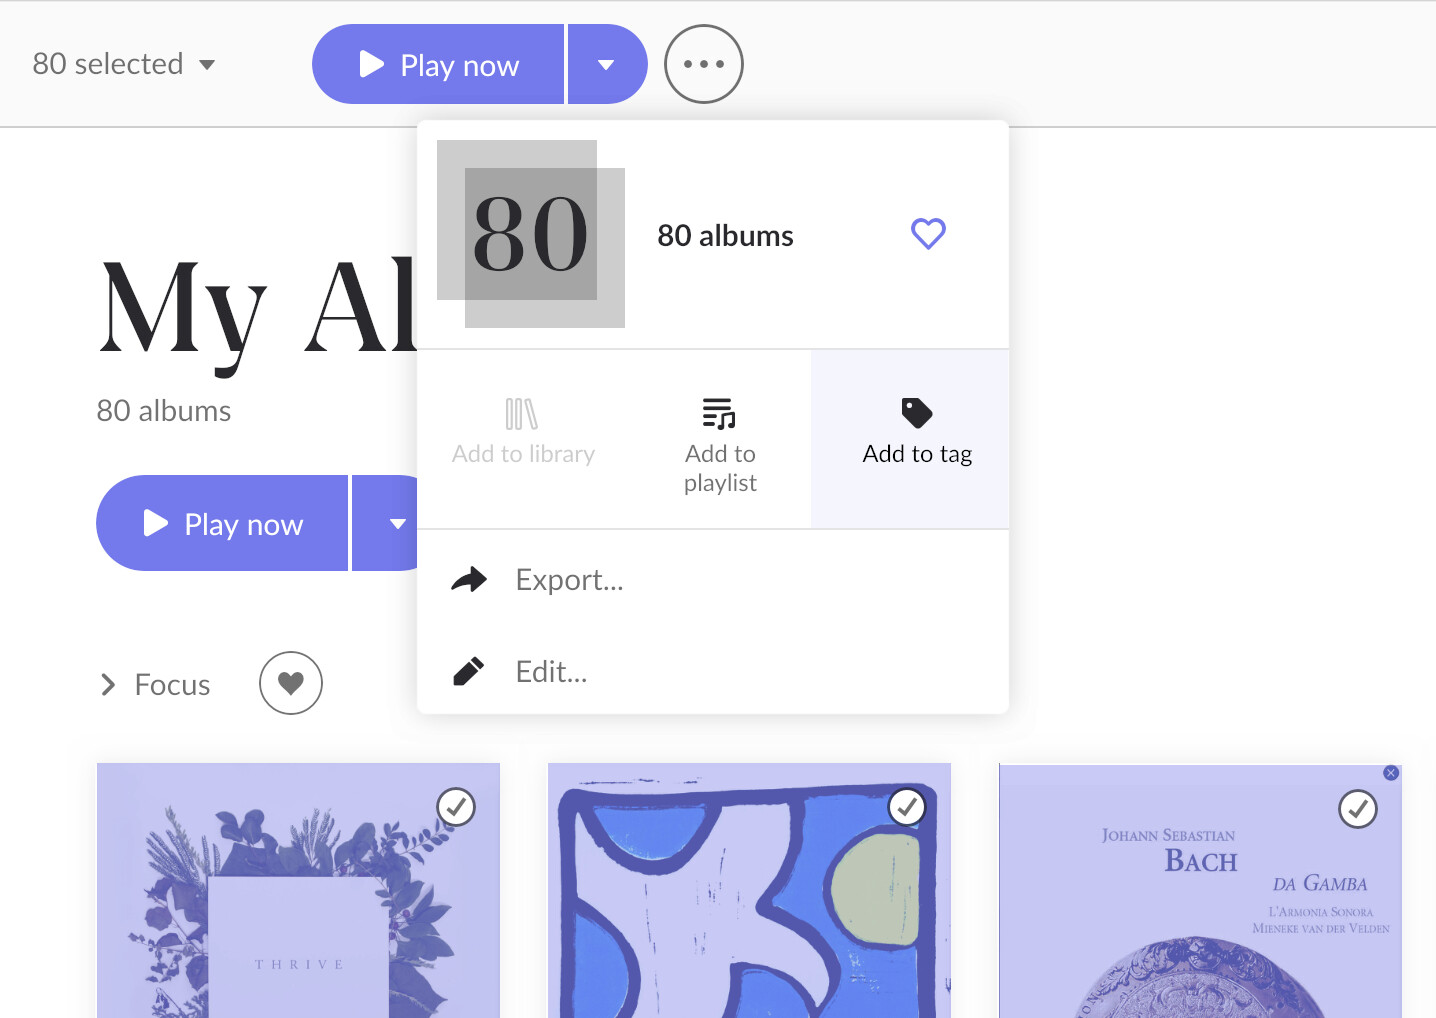
Task: Open the three-dot more options button
Action: (x=704, y=64)
